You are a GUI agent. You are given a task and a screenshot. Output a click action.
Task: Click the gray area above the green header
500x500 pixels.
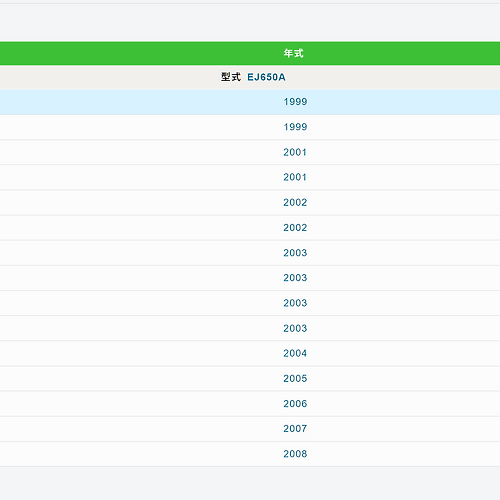250,23
